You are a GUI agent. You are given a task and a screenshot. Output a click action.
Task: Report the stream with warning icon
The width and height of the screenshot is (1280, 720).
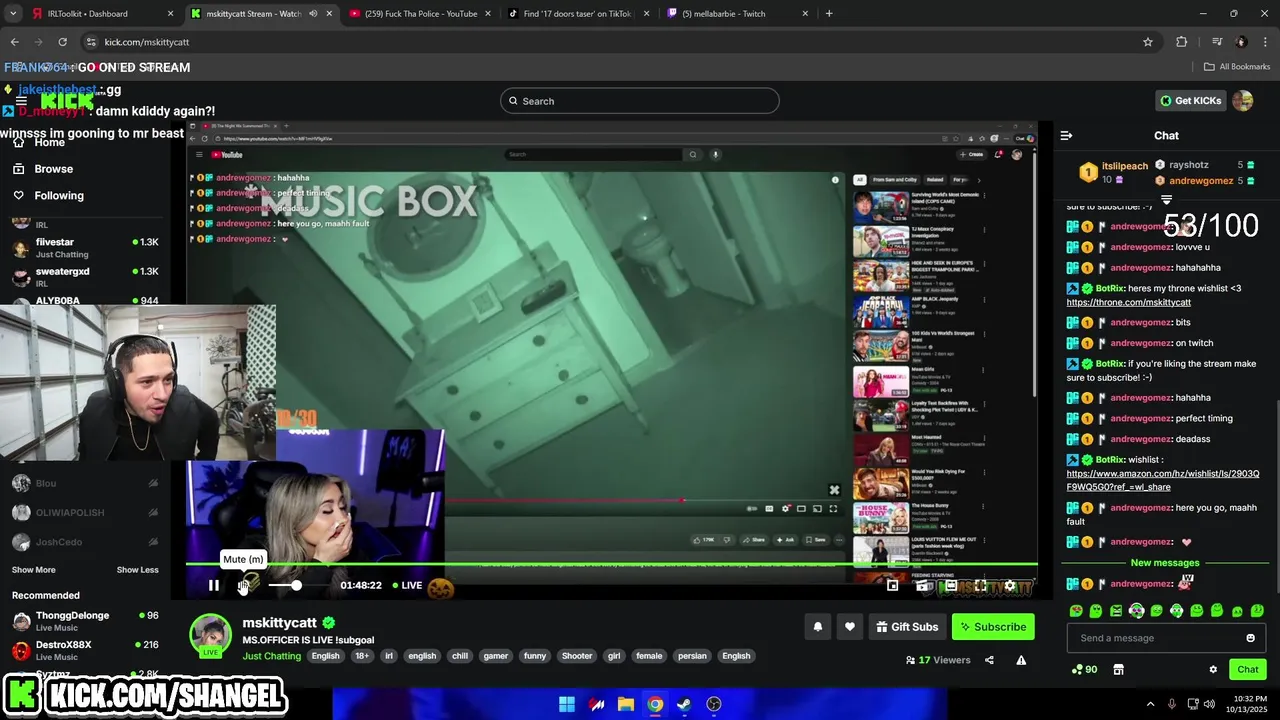[x=1021, y=660]
